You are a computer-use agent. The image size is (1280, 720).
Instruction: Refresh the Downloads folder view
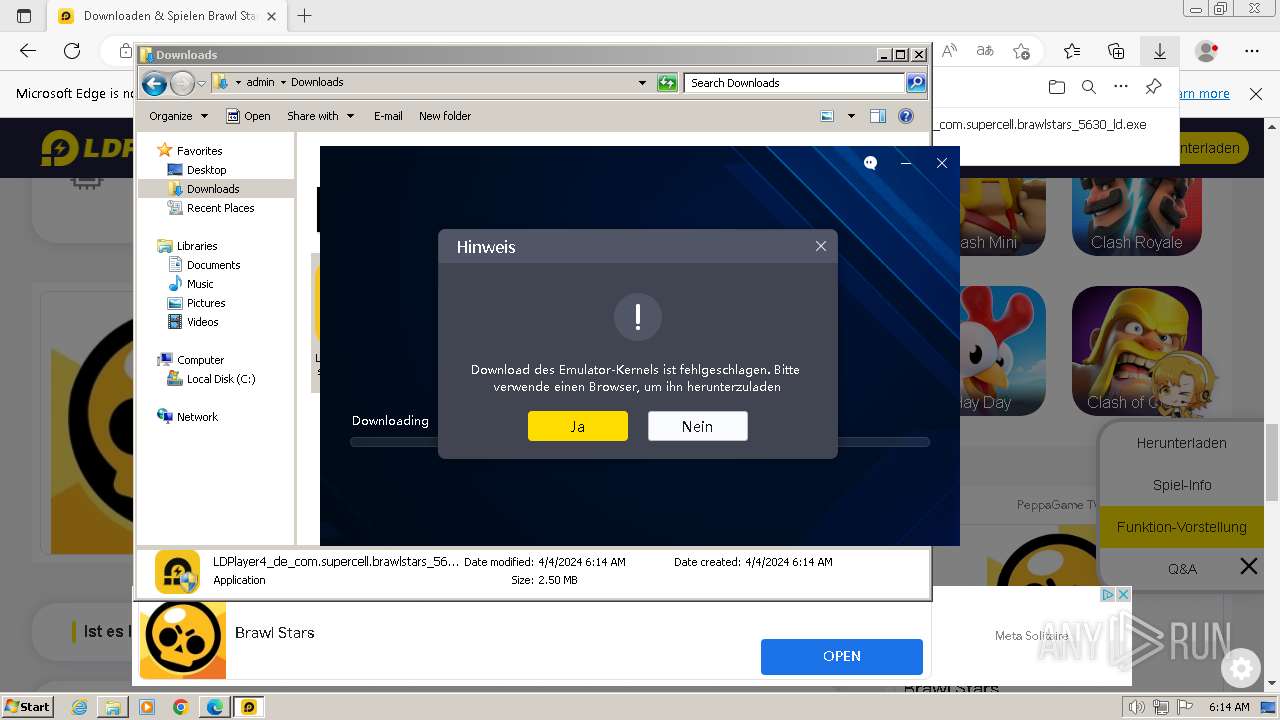(x=667, y=83)
